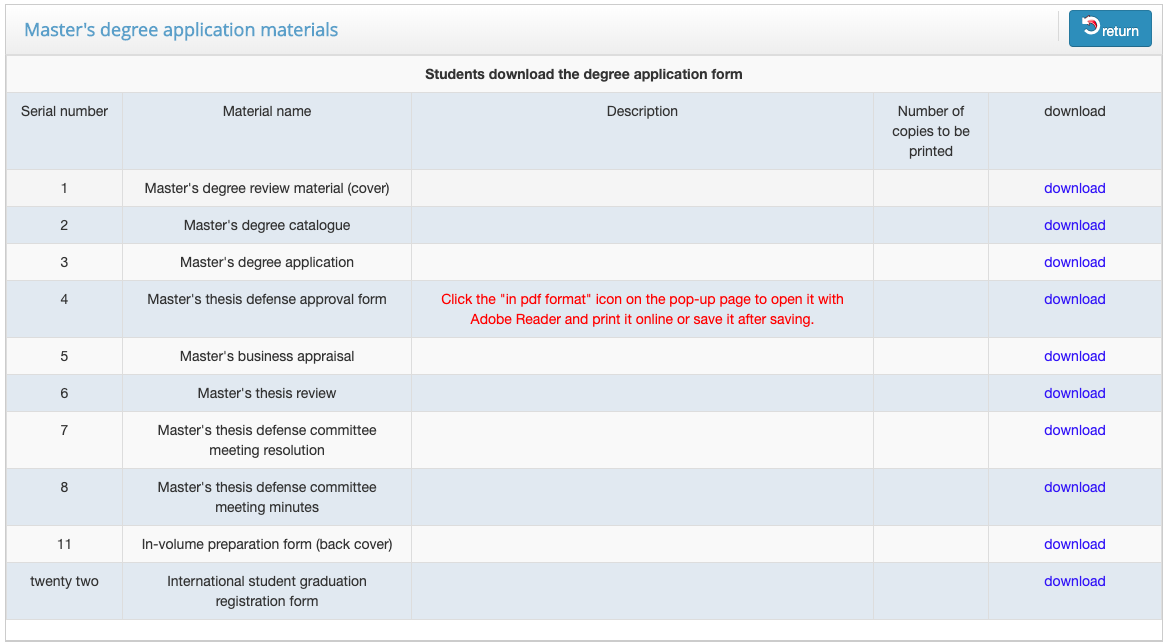
Task: Click the Serial number column header
Action: click(64, 111)
